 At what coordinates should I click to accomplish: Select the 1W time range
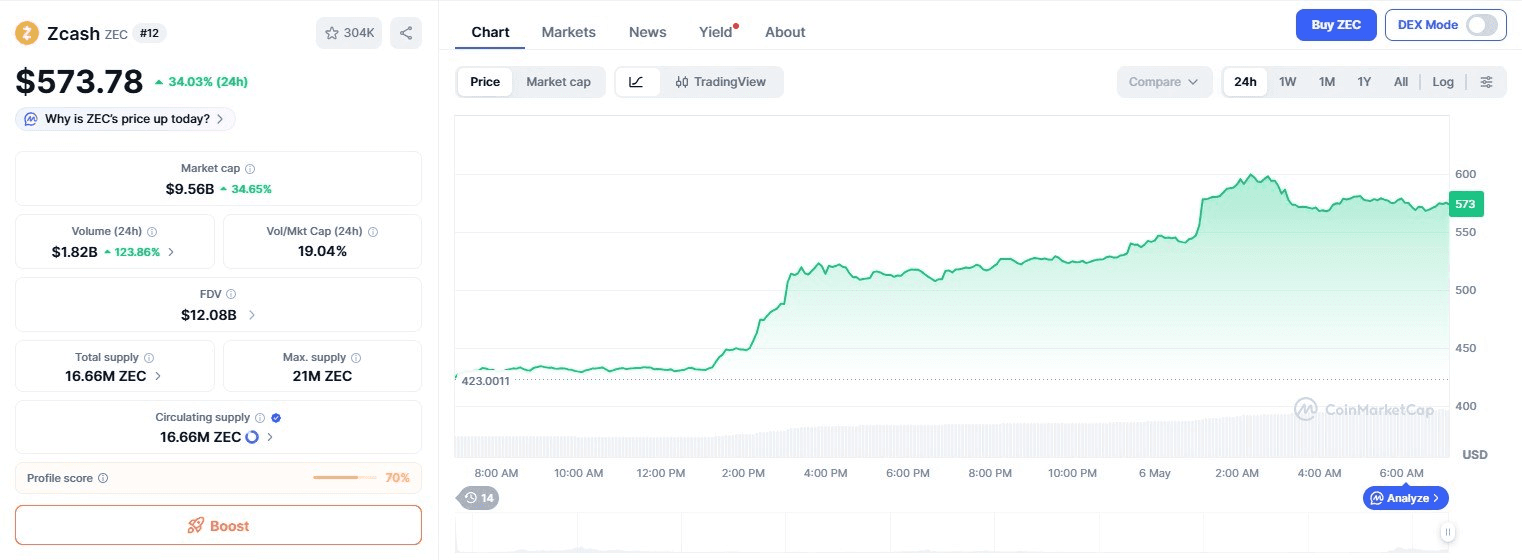click(x=1288, y=82)
